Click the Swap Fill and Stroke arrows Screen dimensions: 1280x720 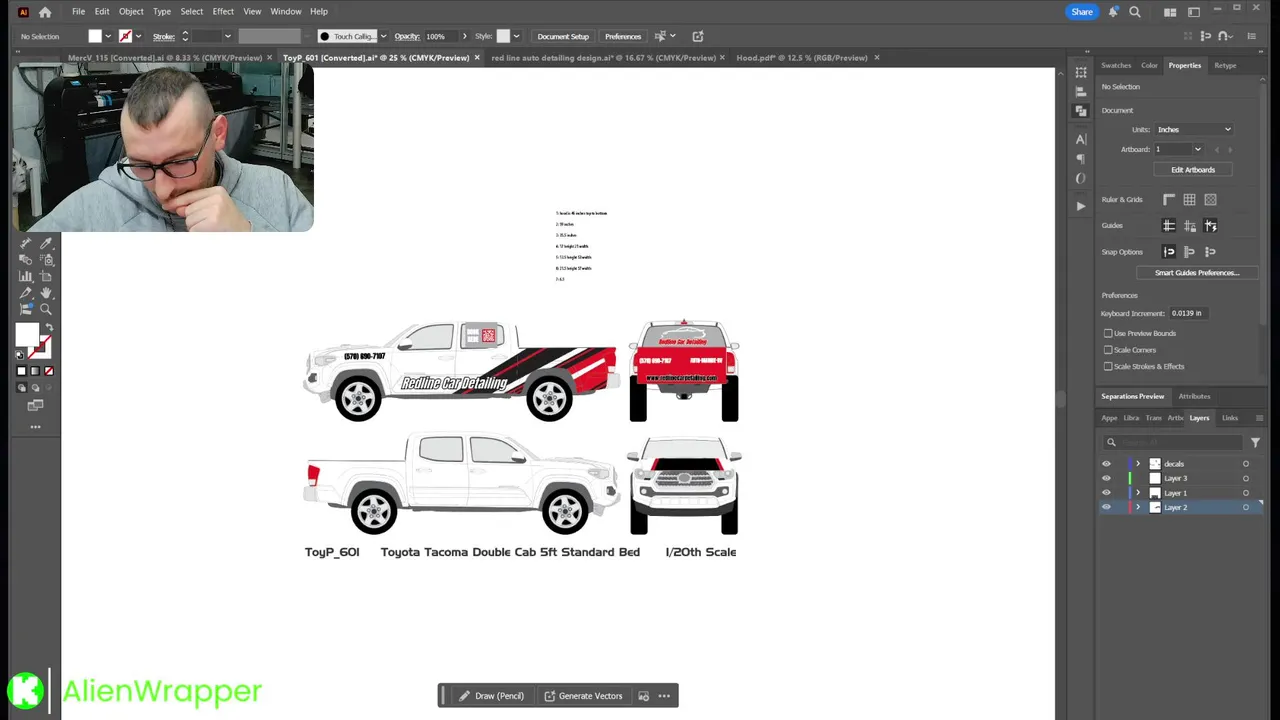[50, 327]
